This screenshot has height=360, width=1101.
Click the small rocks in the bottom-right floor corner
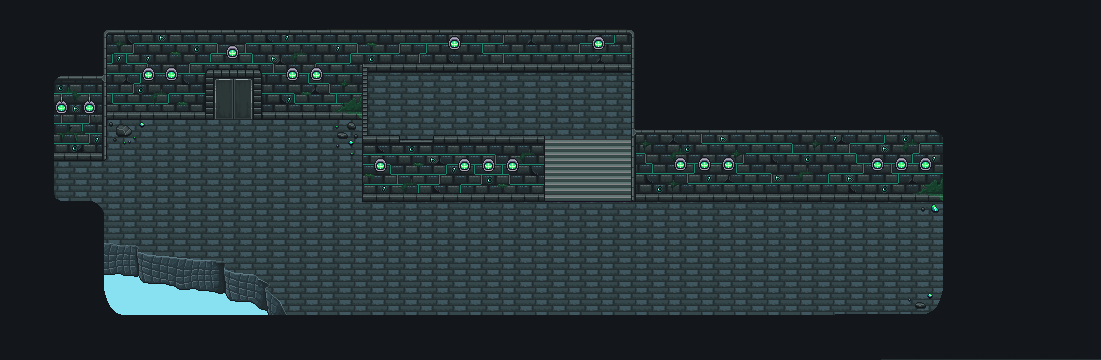[920, 305]
